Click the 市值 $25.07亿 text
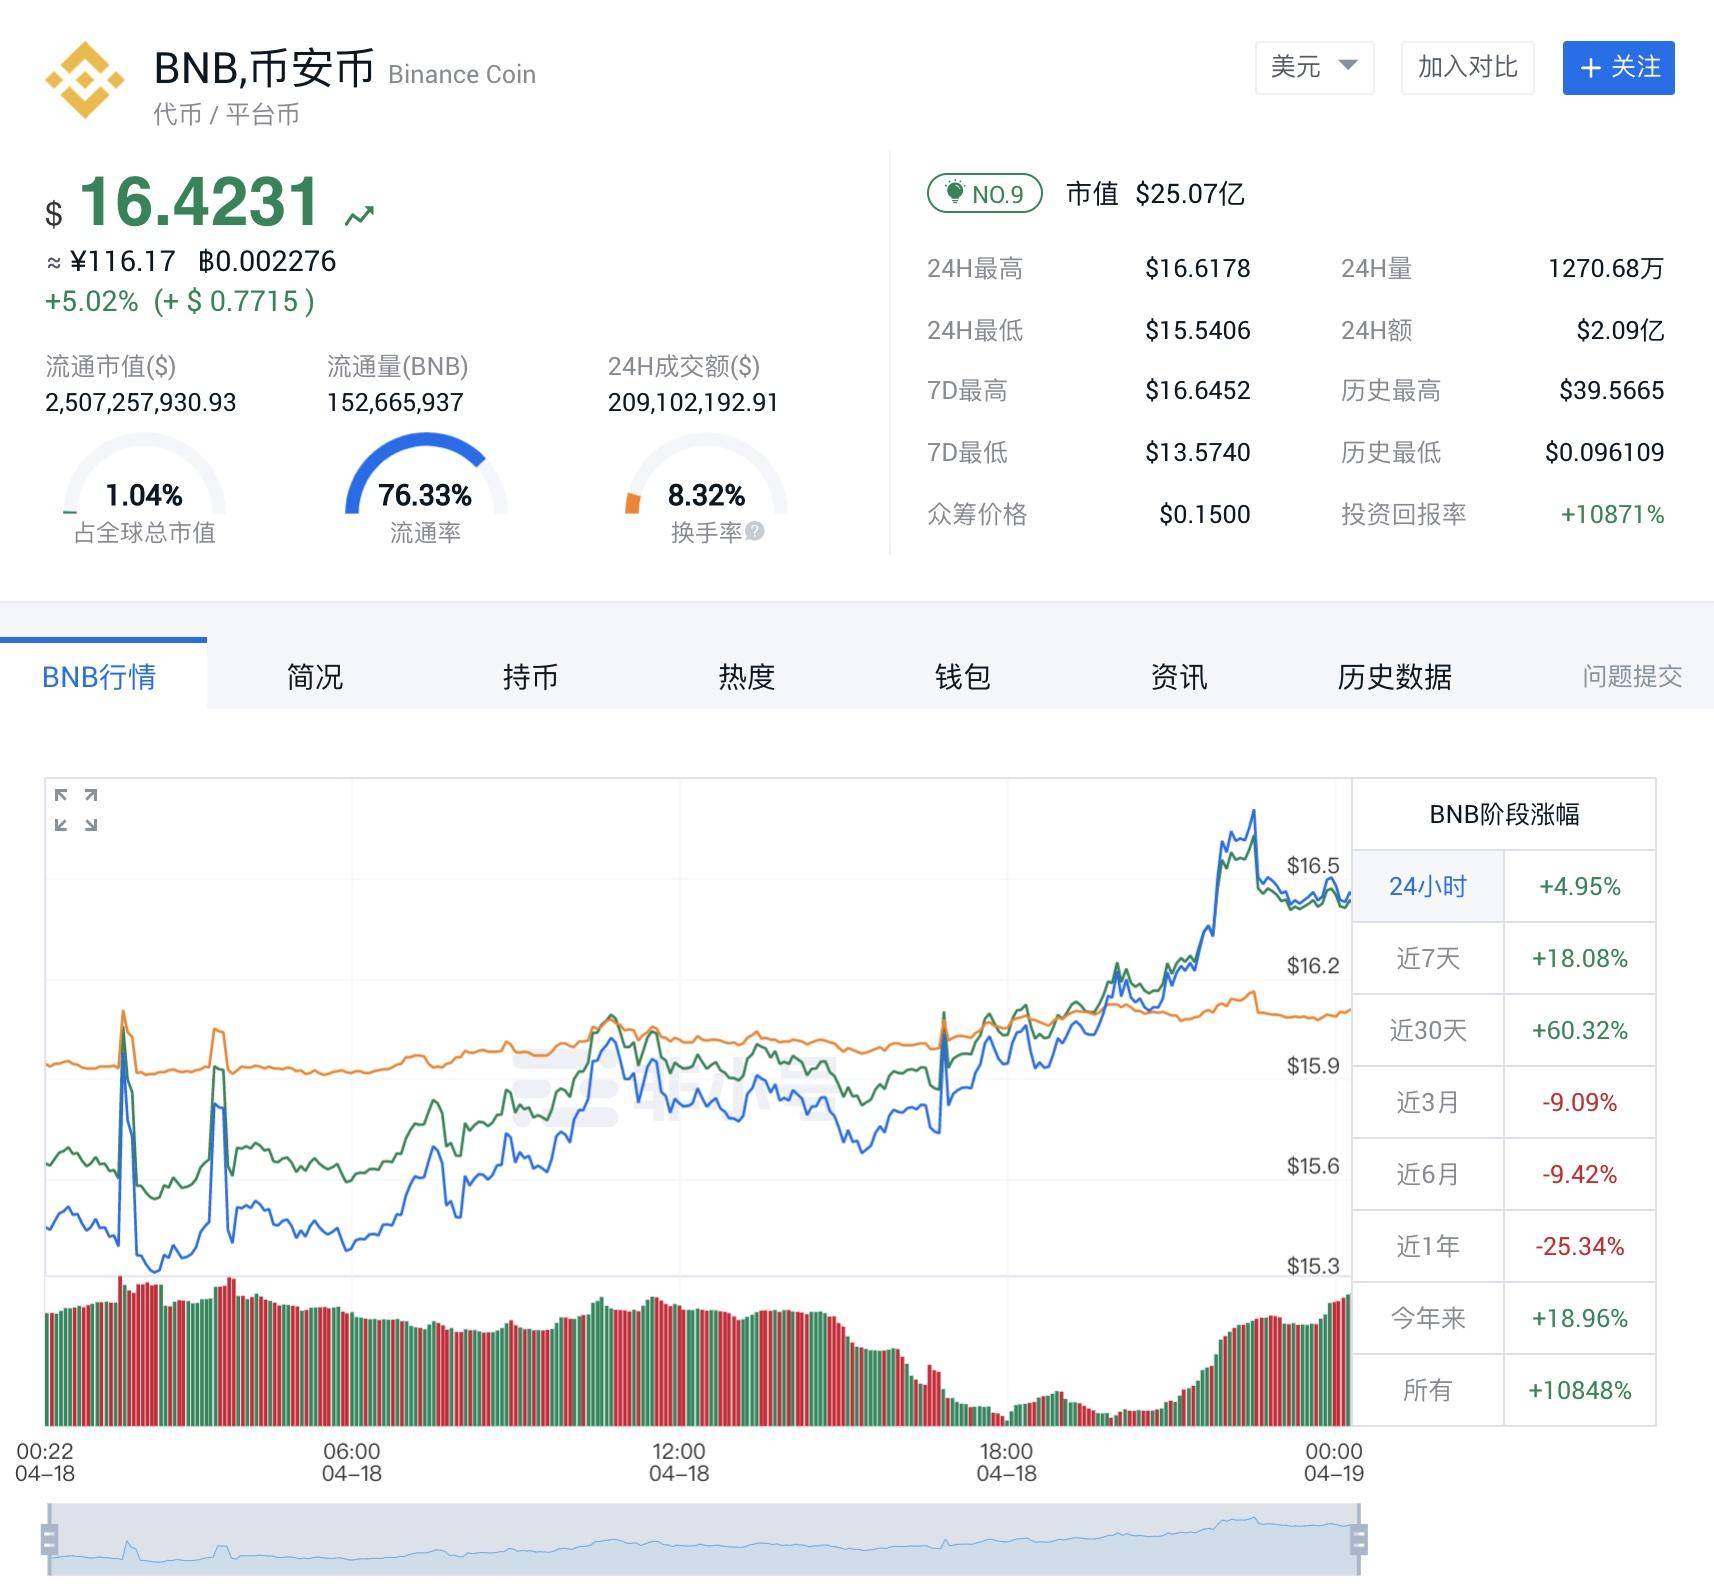Image resolution: width=1714 pixels, height=1592 pixels. pyautogui.click(x=1155, y=194)
